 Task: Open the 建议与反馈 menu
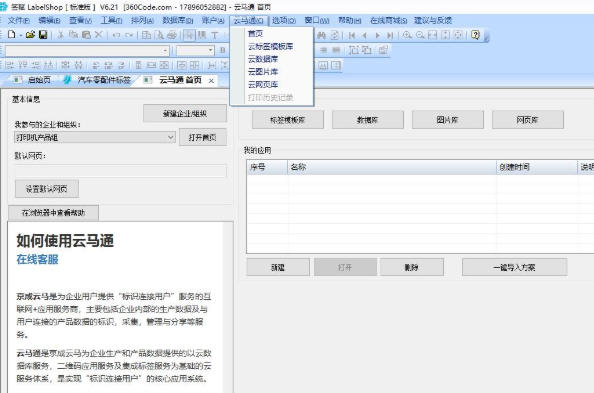click(433, 20)
